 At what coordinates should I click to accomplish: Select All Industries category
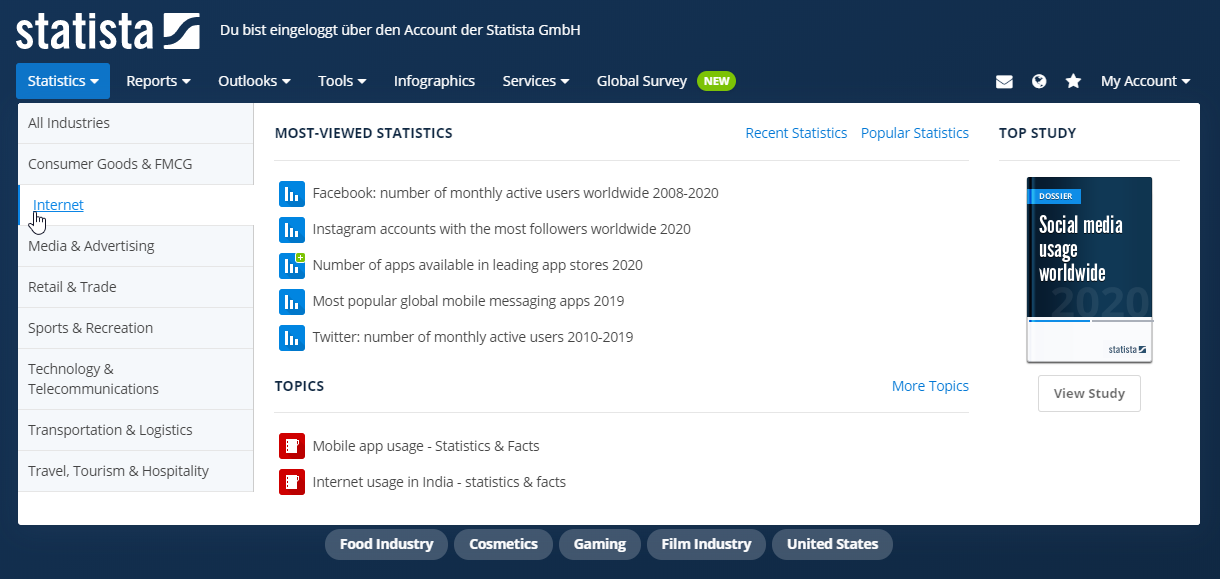pyautogui.click(x=136, y=123)
